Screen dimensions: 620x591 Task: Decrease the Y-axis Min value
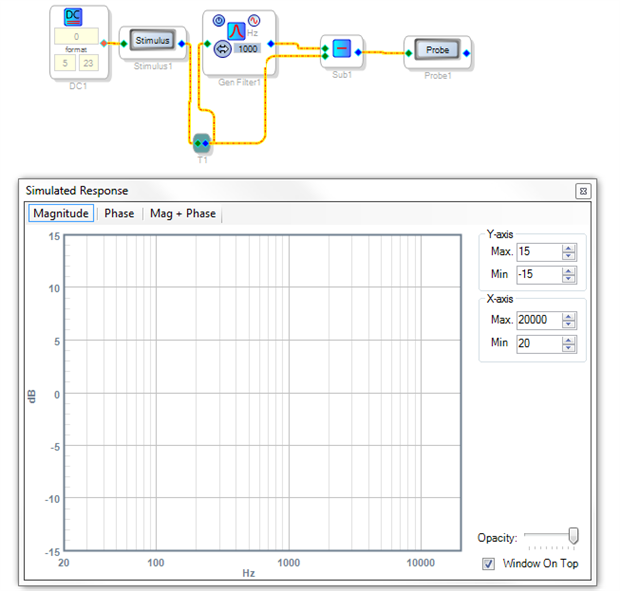click(569, 279)
